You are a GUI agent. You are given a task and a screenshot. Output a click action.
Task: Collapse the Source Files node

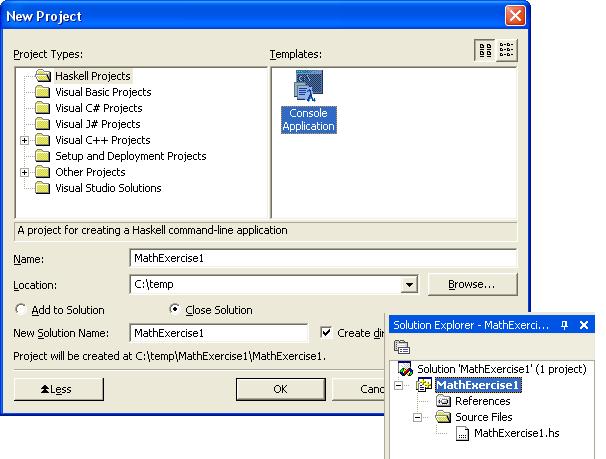tap(417, 417)
